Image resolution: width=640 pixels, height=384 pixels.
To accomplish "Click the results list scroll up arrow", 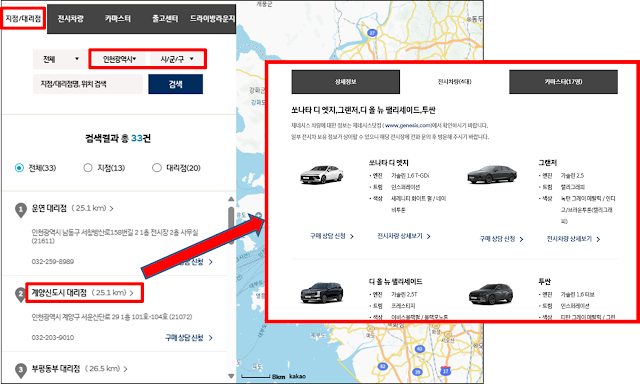I will click(231, 199).
